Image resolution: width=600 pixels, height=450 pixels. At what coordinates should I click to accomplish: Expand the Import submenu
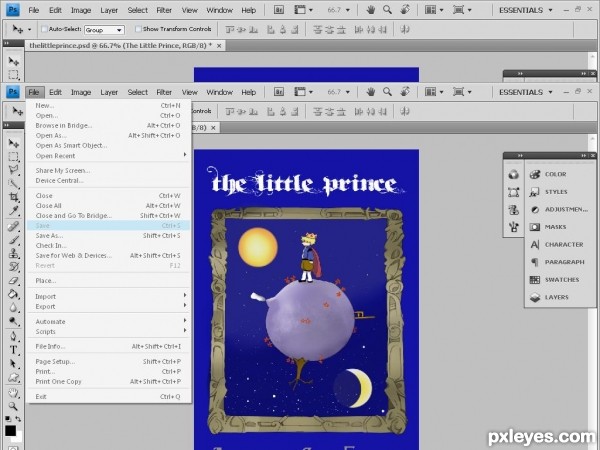(109, 297)
